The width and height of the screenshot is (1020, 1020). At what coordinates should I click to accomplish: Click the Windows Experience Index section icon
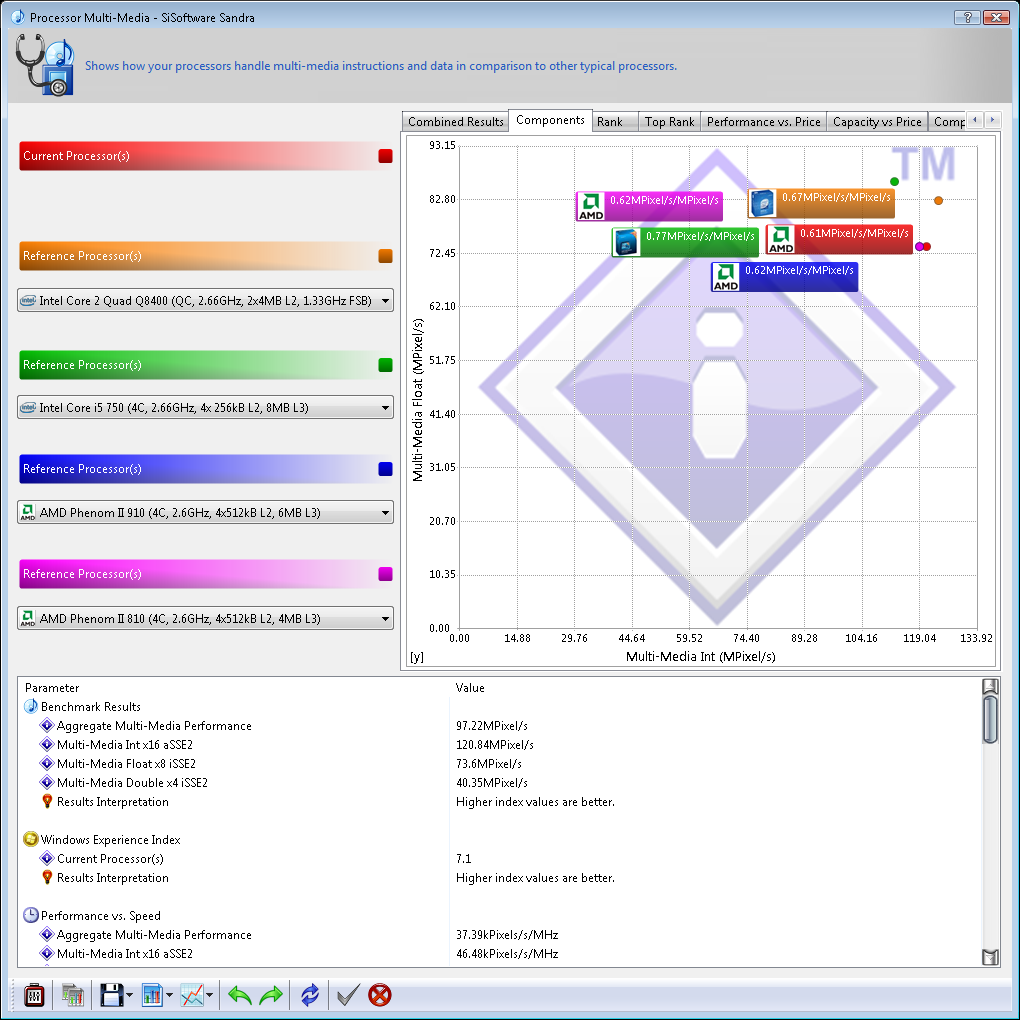pos(31,839)
